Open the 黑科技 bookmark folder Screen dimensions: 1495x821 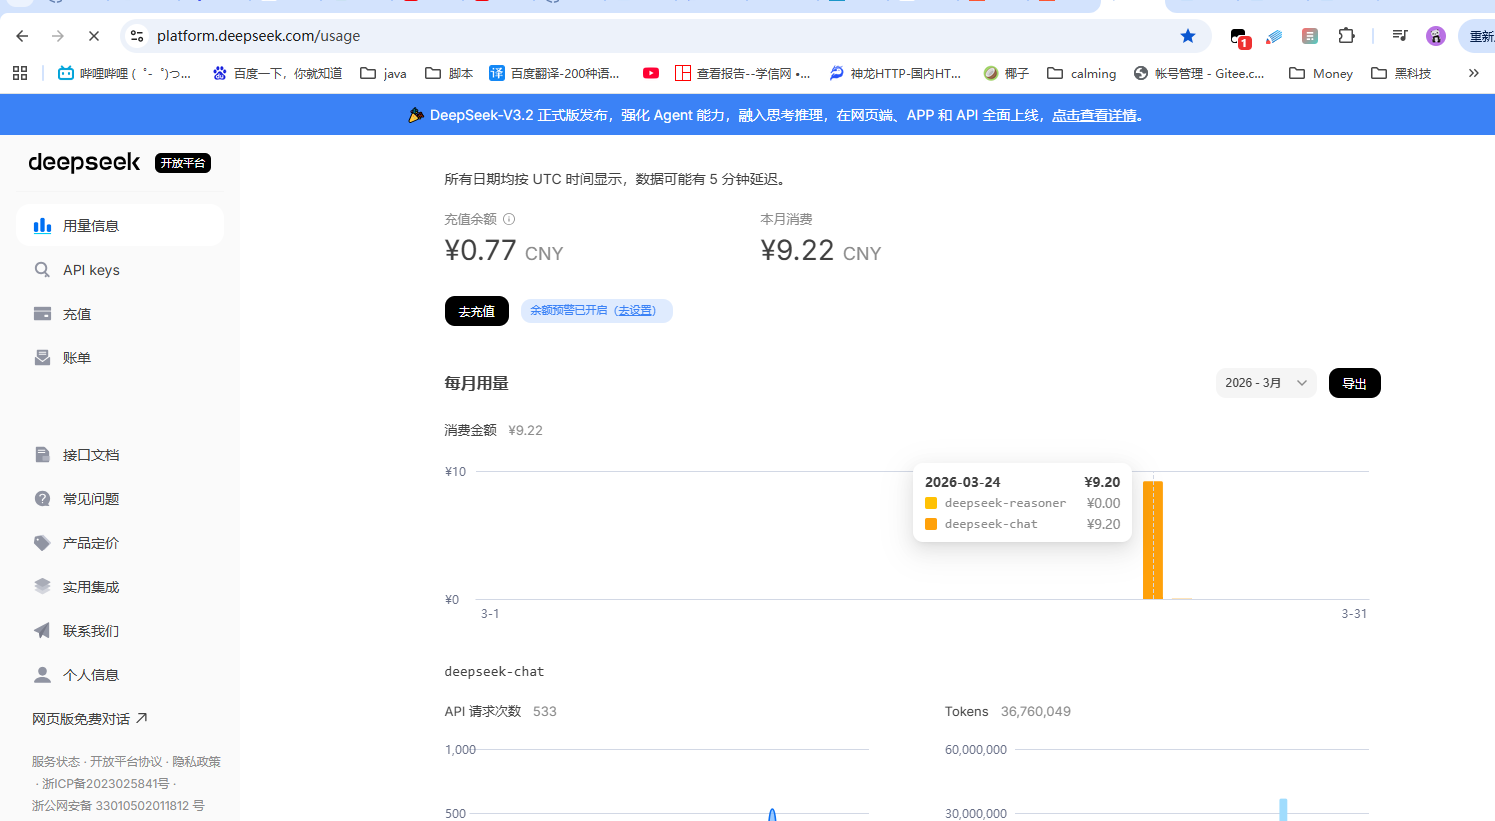click(1401, 73)
